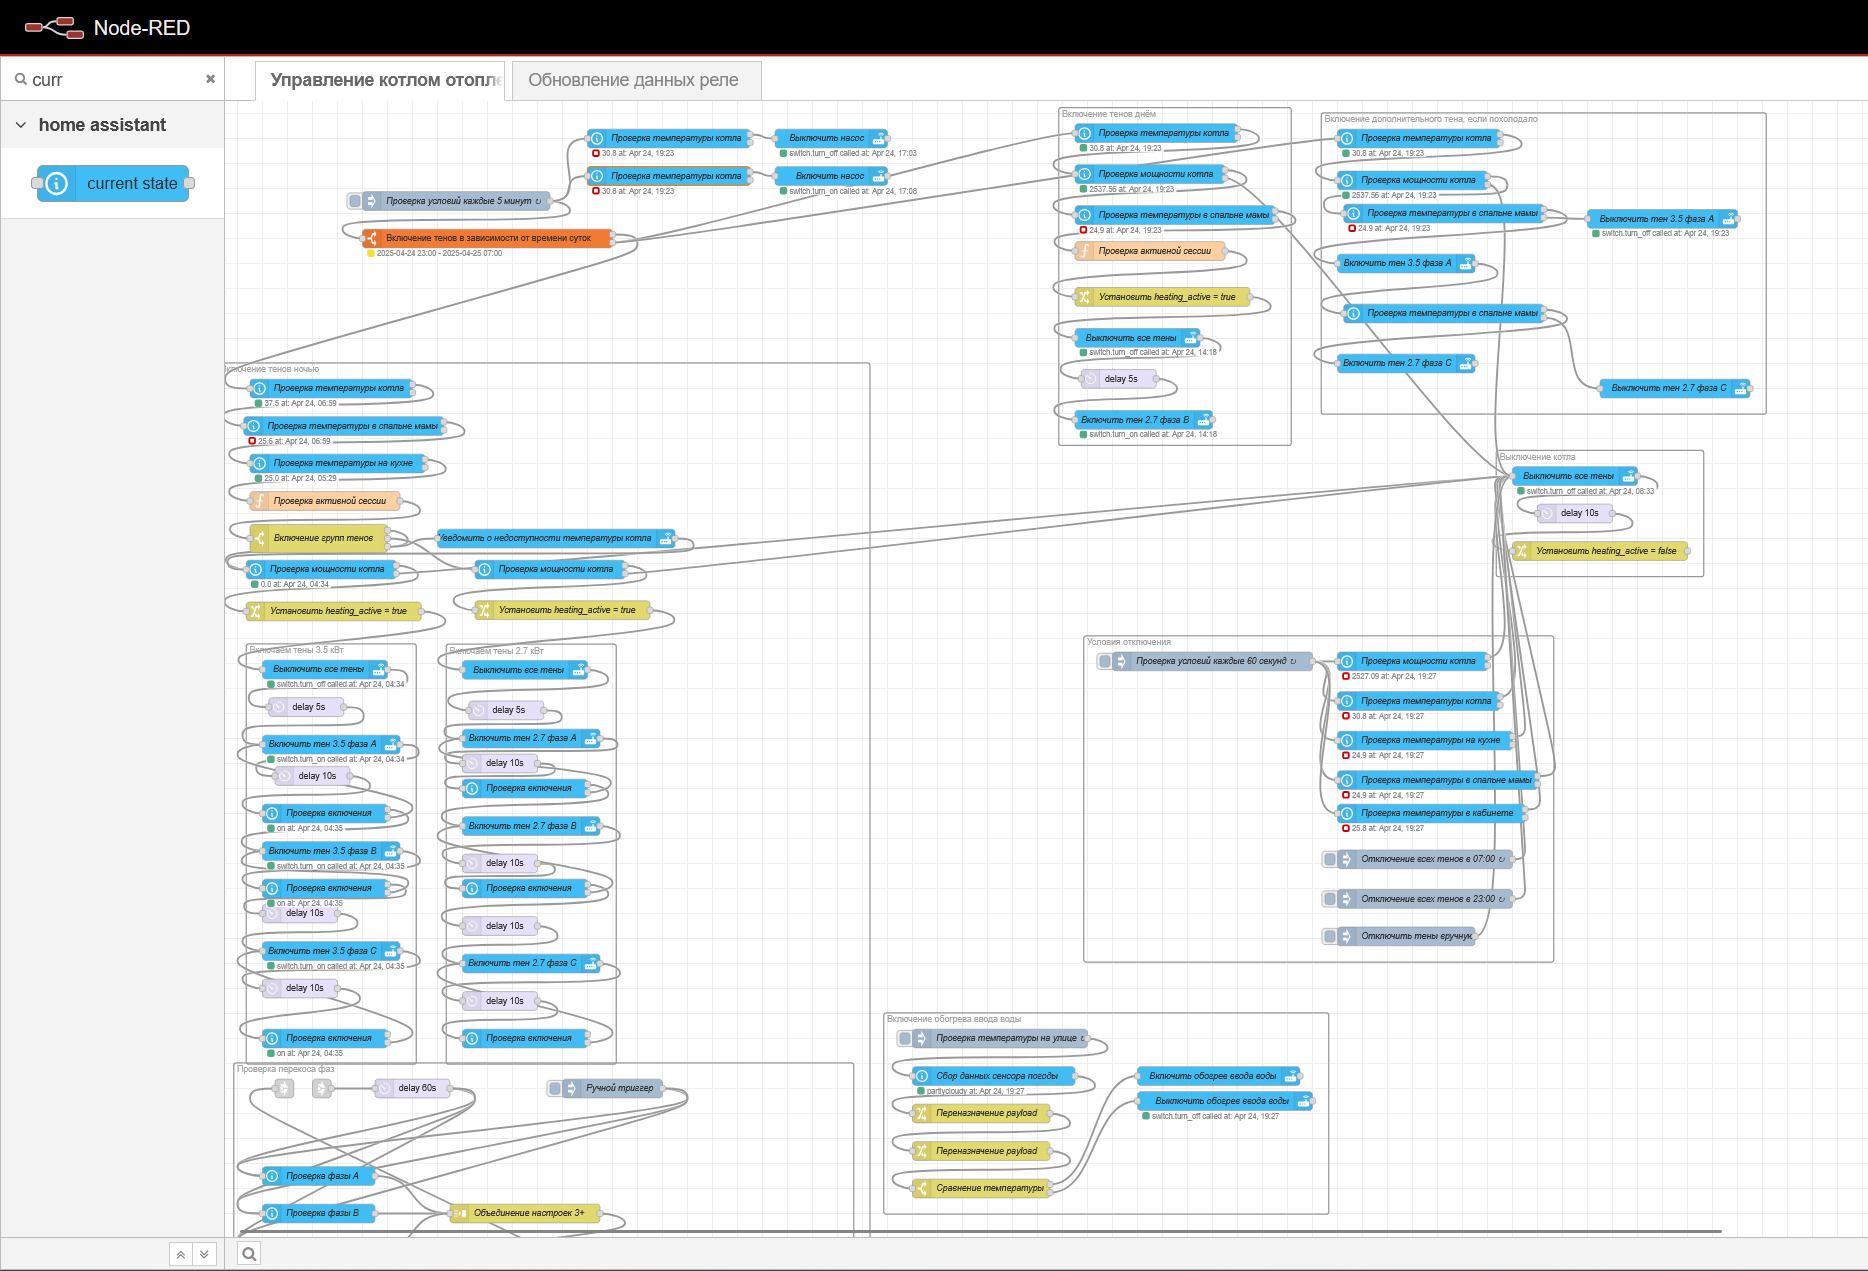Screen dimensions: 1868x1271
Task: Select the Управление котлом отопления tab
Action: (384, 80)
